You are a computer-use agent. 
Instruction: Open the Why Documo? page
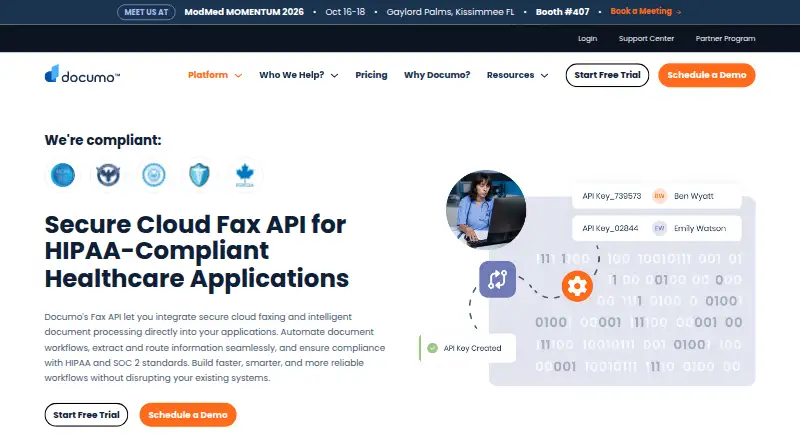click(437, 75)
